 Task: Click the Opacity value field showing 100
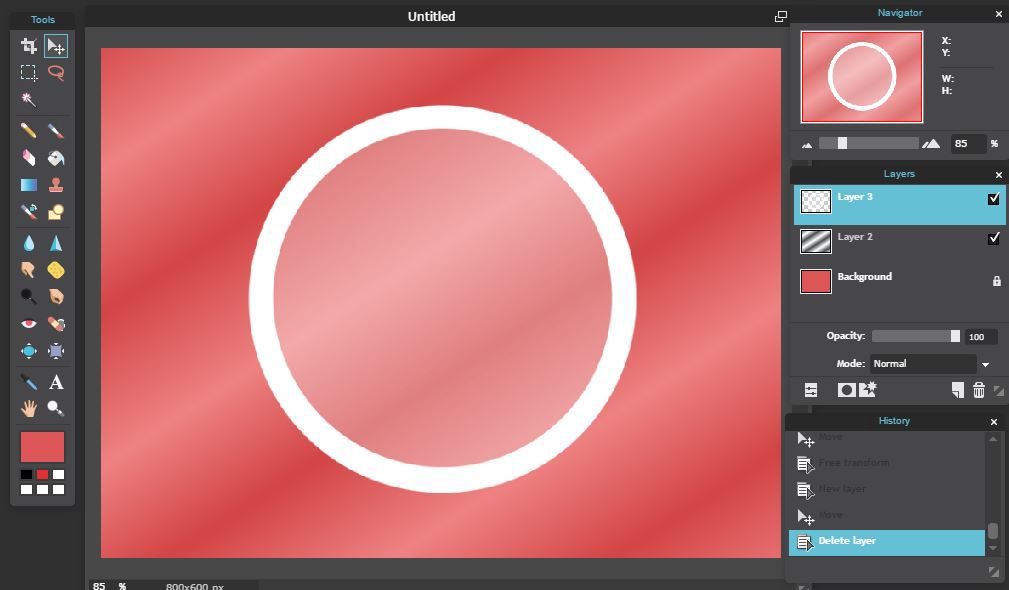(981, 336)
